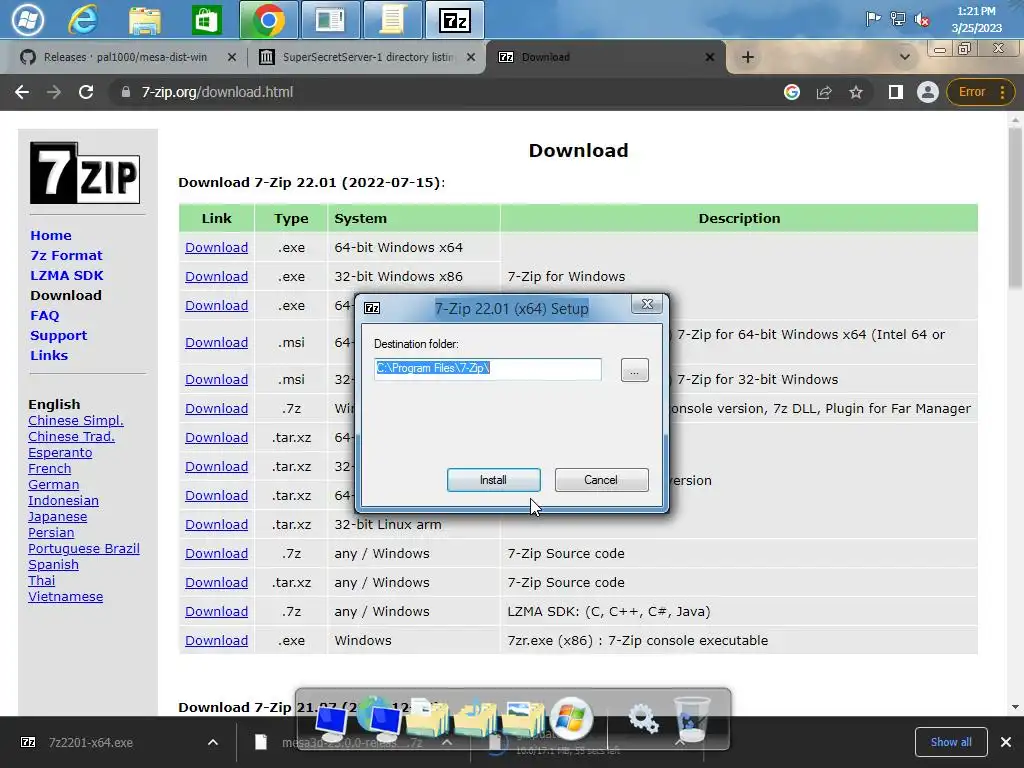
Task: Open the Windows Start orb in the taskbar
Action: point(27,20)
